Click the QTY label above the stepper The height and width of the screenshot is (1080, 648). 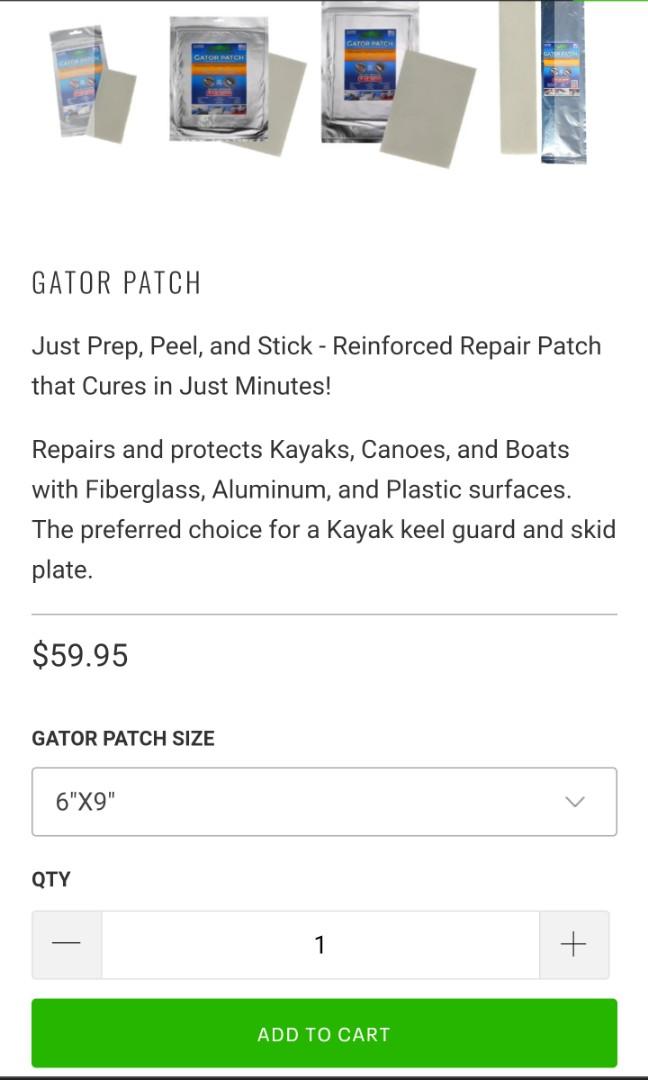coord(50,879)
